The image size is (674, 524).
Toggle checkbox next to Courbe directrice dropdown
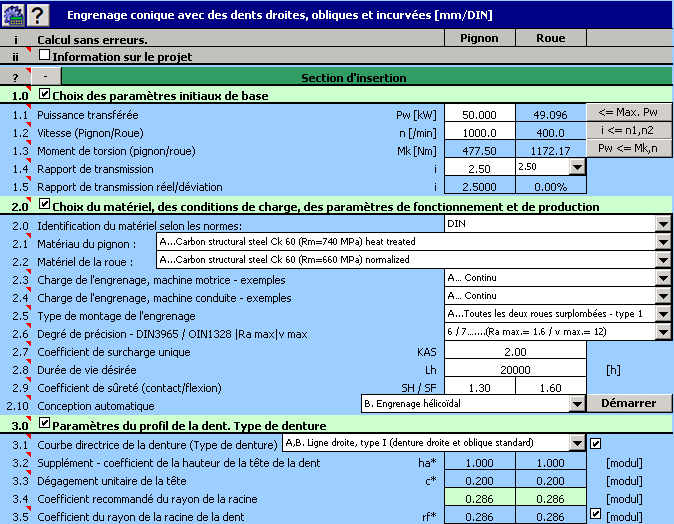(596, 443)
